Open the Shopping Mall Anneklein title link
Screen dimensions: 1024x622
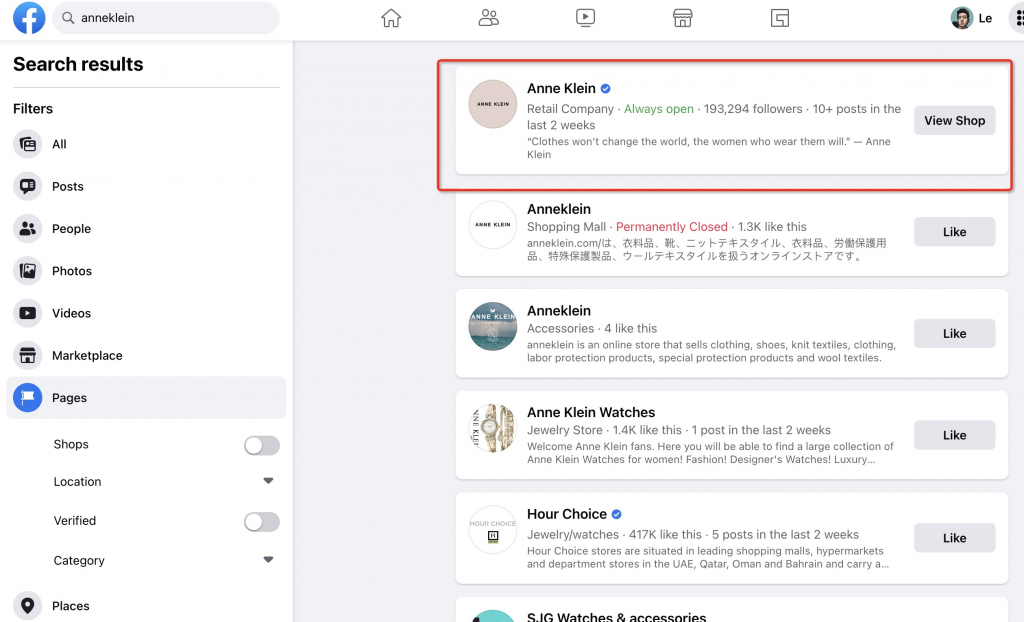pos(559,209)
